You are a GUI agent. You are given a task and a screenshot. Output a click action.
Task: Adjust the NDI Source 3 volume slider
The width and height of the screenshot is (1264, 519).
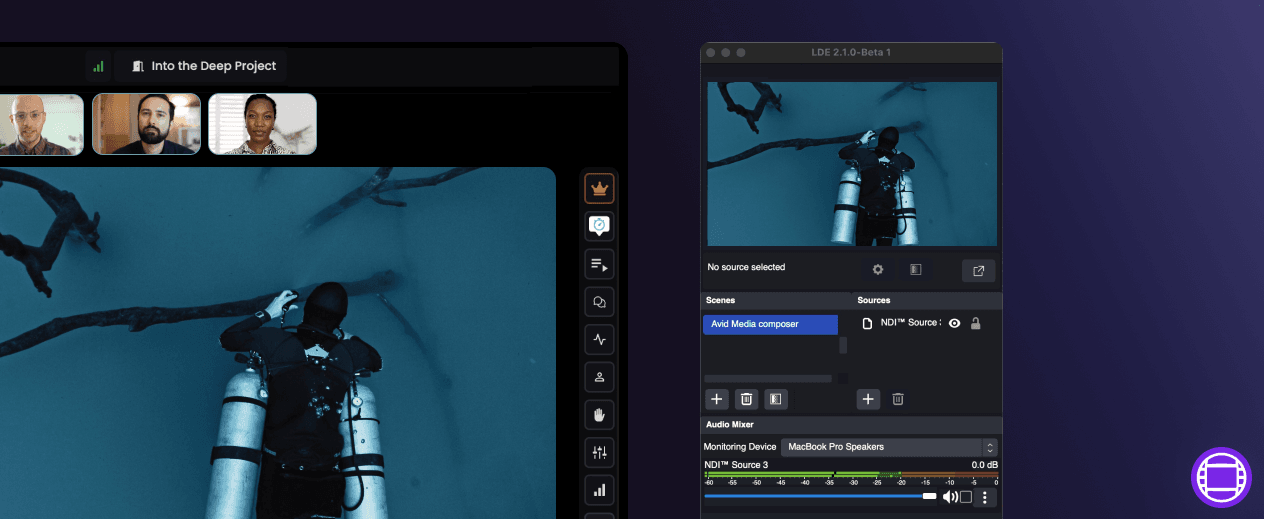pyautogui.click(x=820, y=496)
